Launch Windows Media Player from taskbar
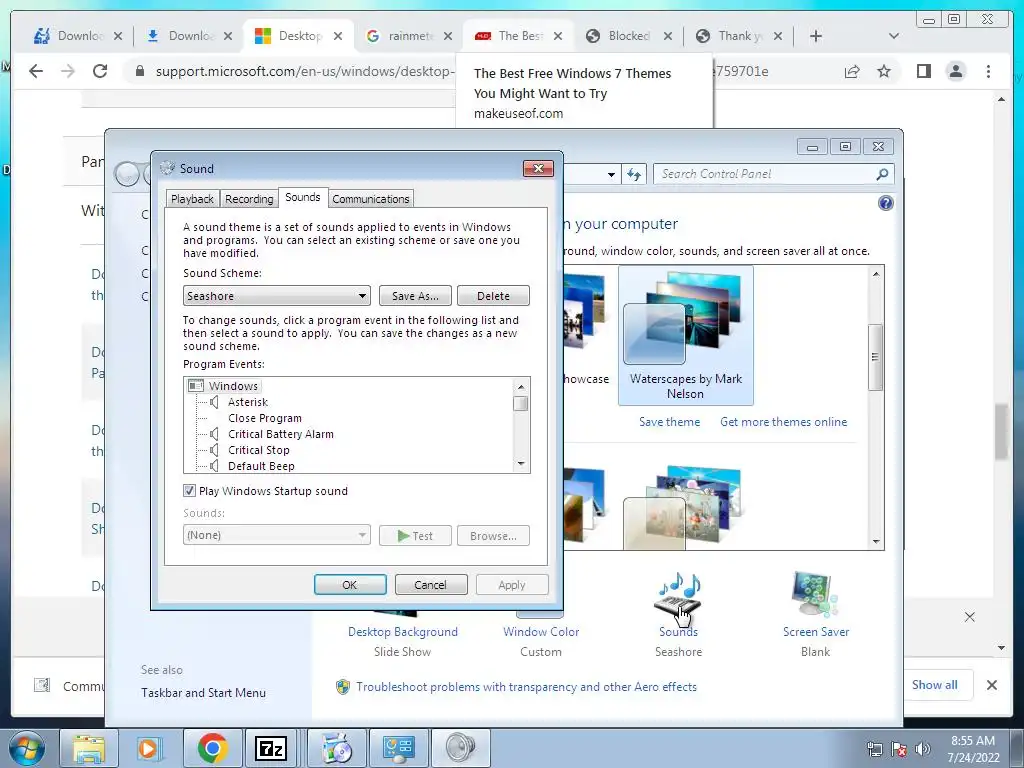The width and height of the screenshot is (1024, 768). [149, 749]
